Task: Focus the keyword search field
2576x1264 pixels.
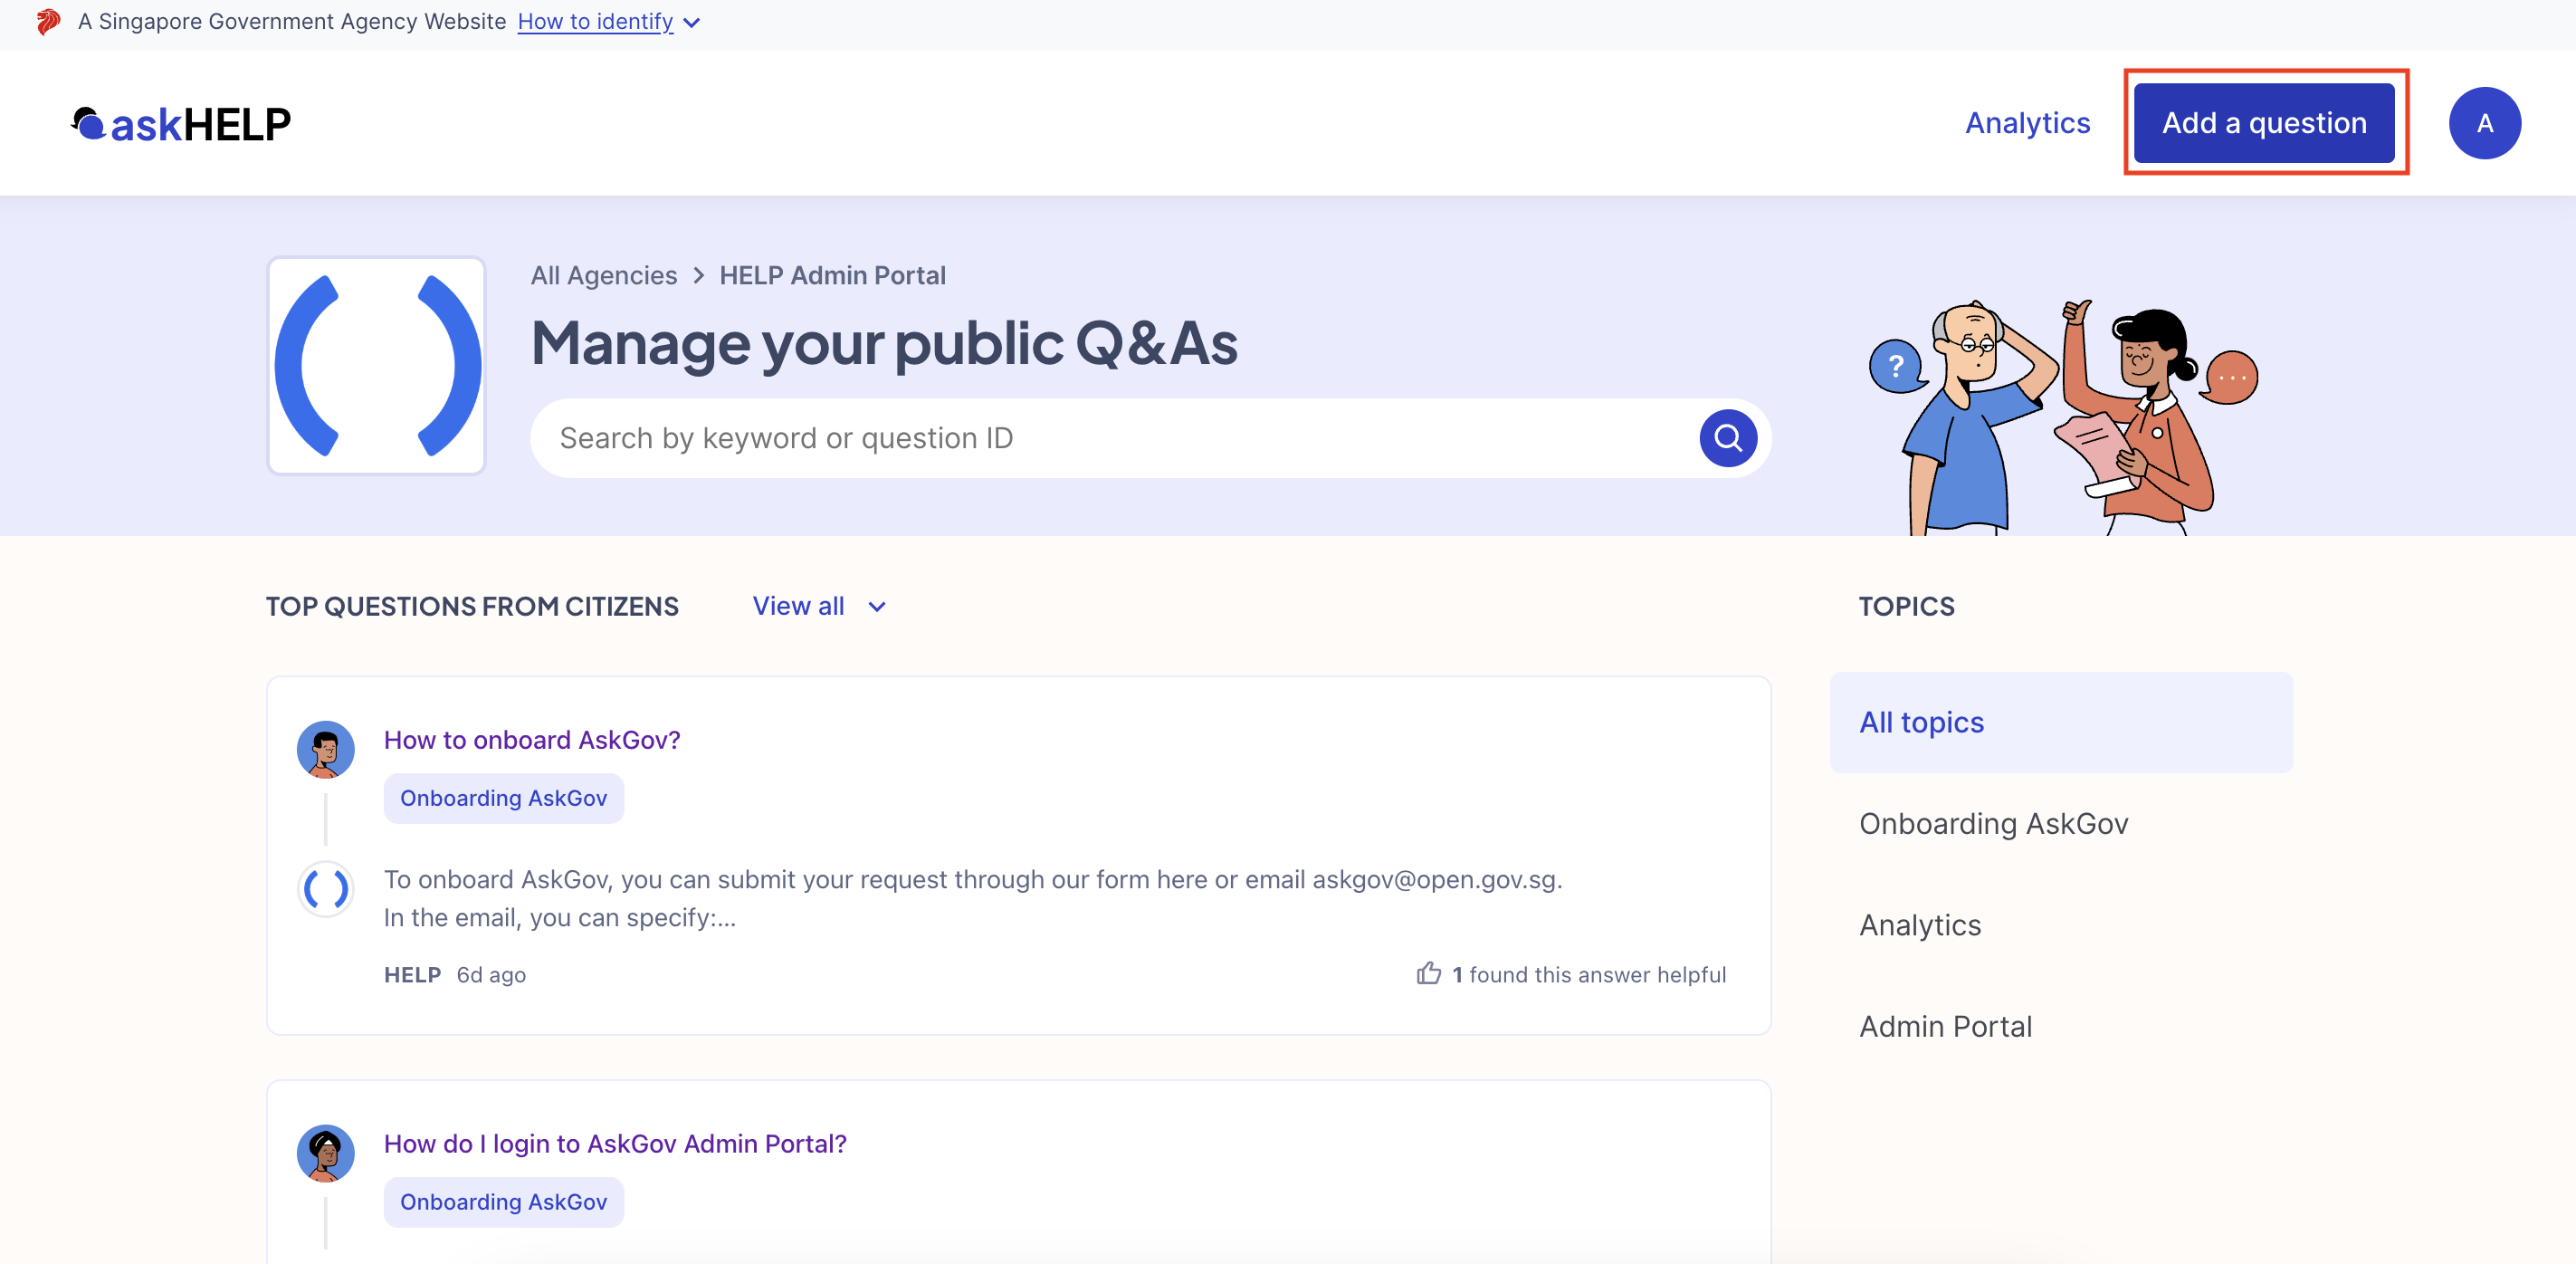Action: 1110,438
